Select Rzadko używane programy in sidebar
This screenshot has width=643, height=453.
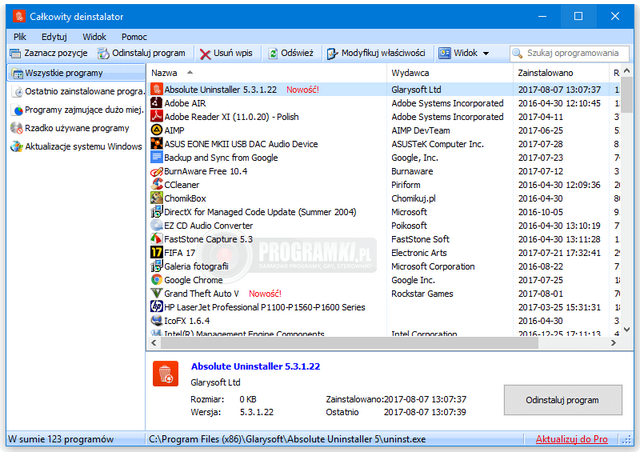[x=76, y=128]
